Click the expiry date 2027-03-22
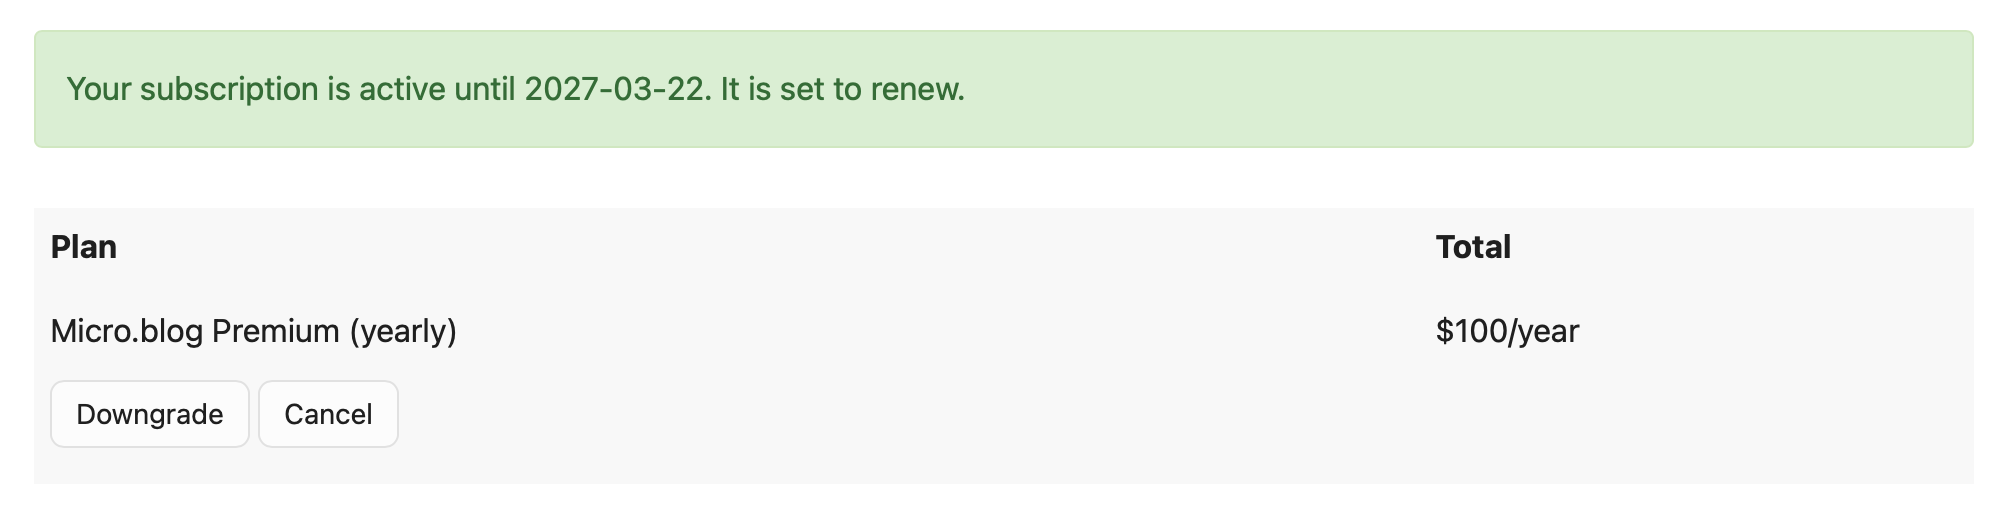The height and width of the screenshot is (514, 2008). pos(616,89)
